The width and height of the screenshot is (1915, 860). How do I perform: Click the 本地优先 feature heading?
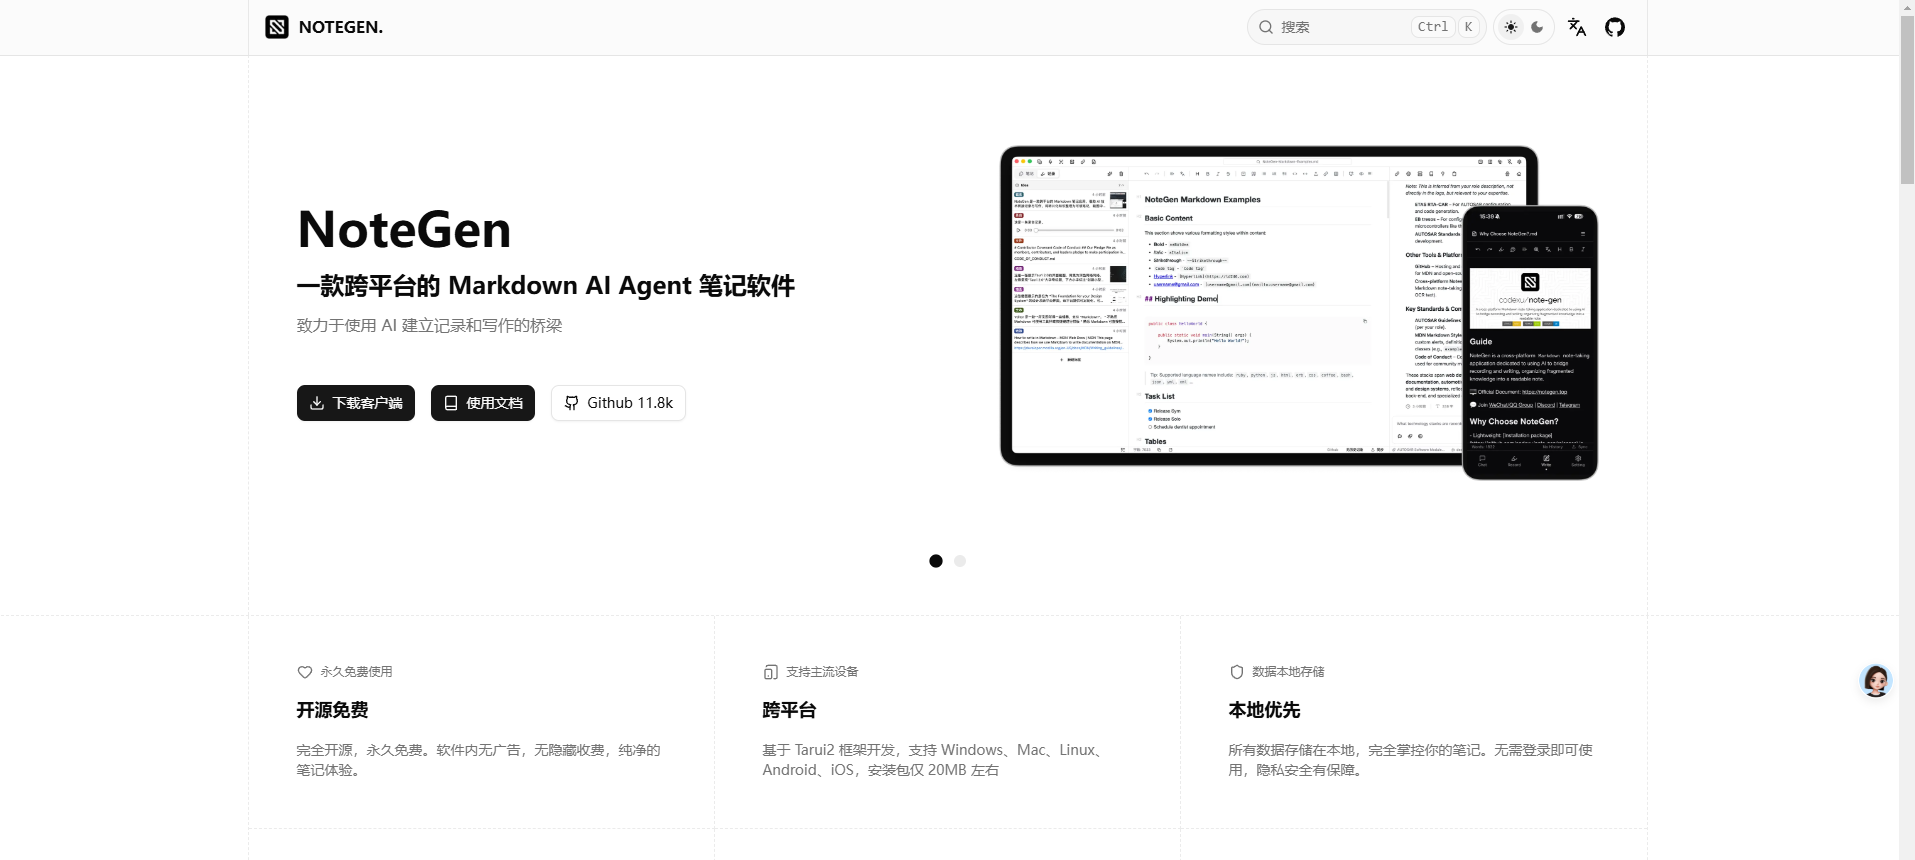click(x=1264, y=710)
